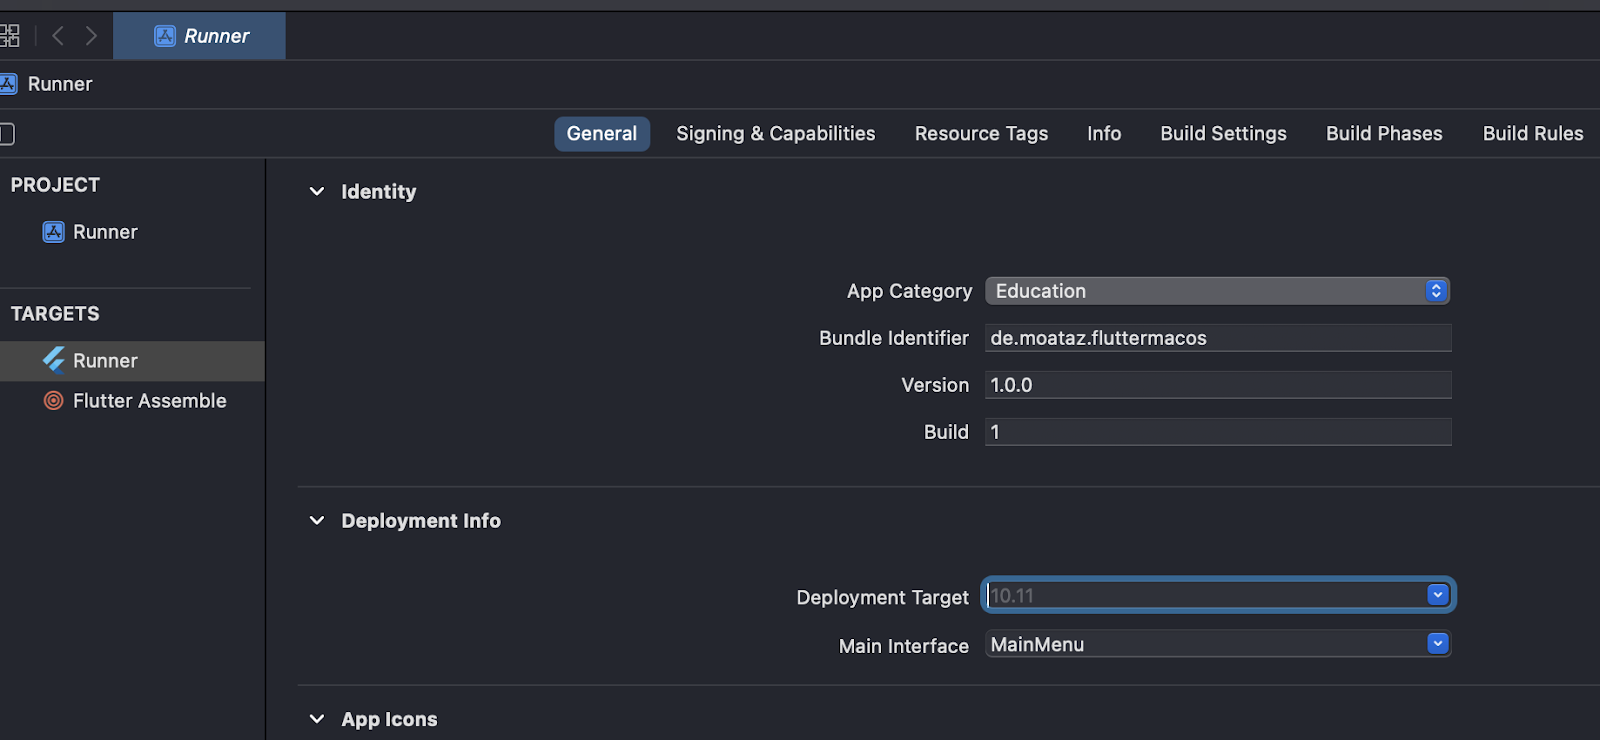Go forward with the right arrow
The image size is (1600, 740).
click(x=91, y=36)
